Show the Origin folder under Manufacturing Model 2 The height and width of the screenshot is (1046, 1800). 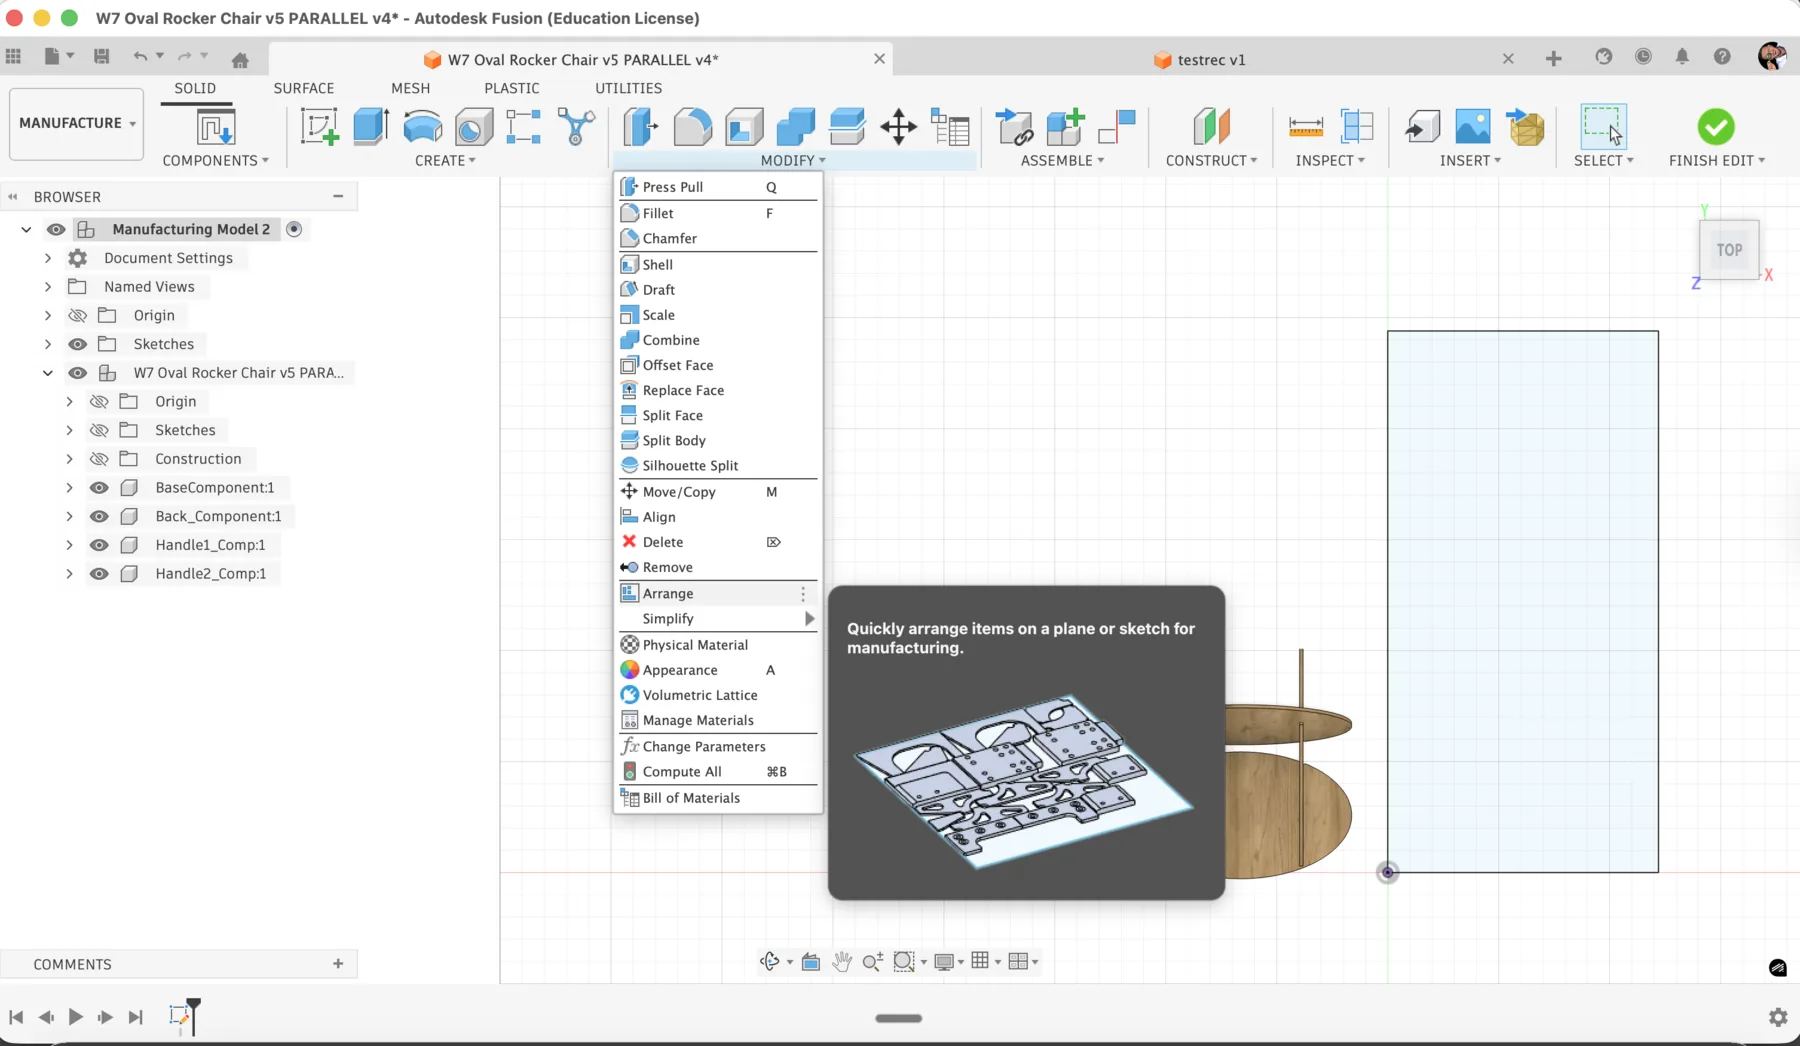tap(79, 315)
